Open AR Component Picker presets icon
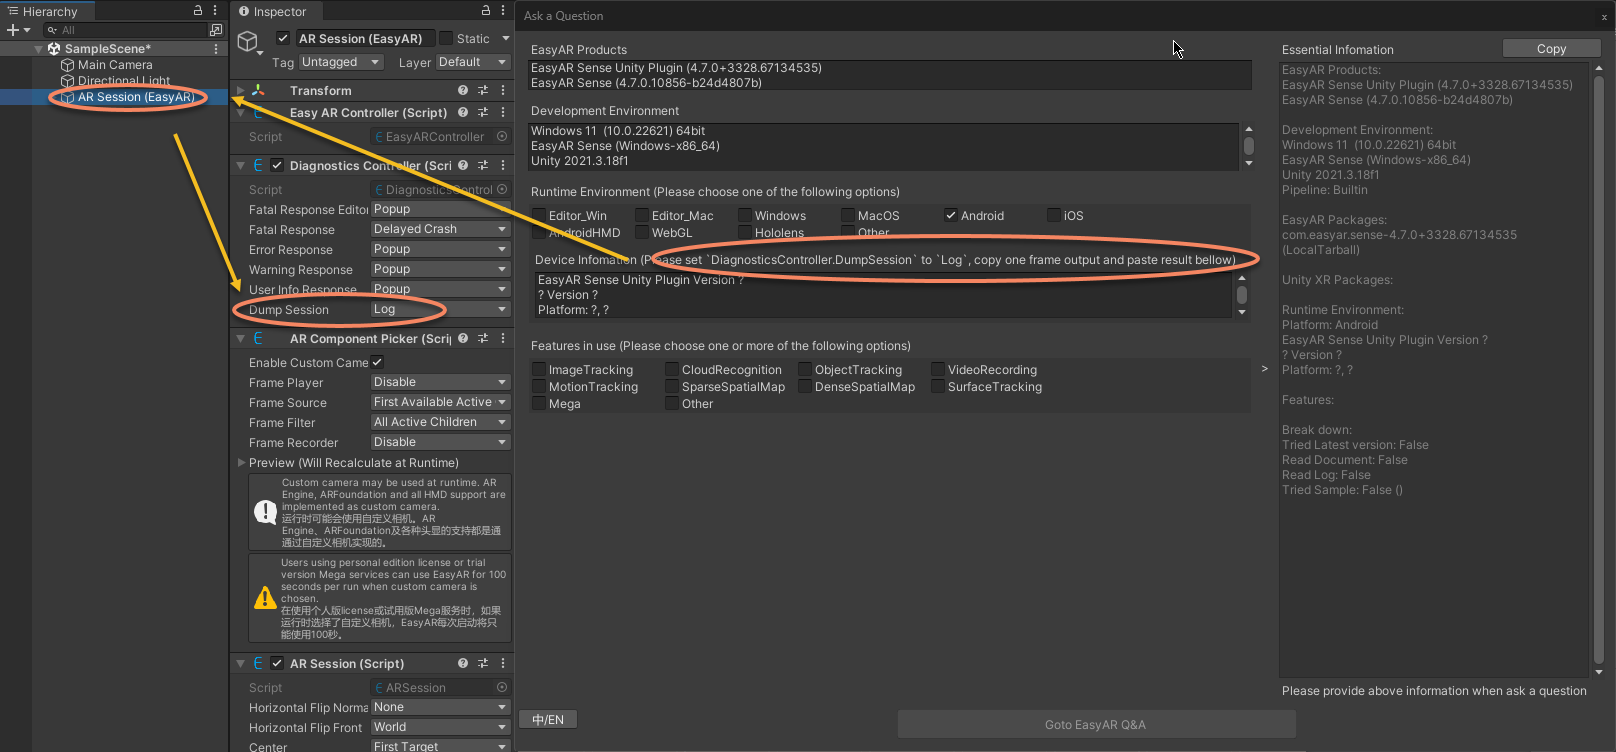The image size is (1616, 752). pyautogui.click(x=483, y=338)
